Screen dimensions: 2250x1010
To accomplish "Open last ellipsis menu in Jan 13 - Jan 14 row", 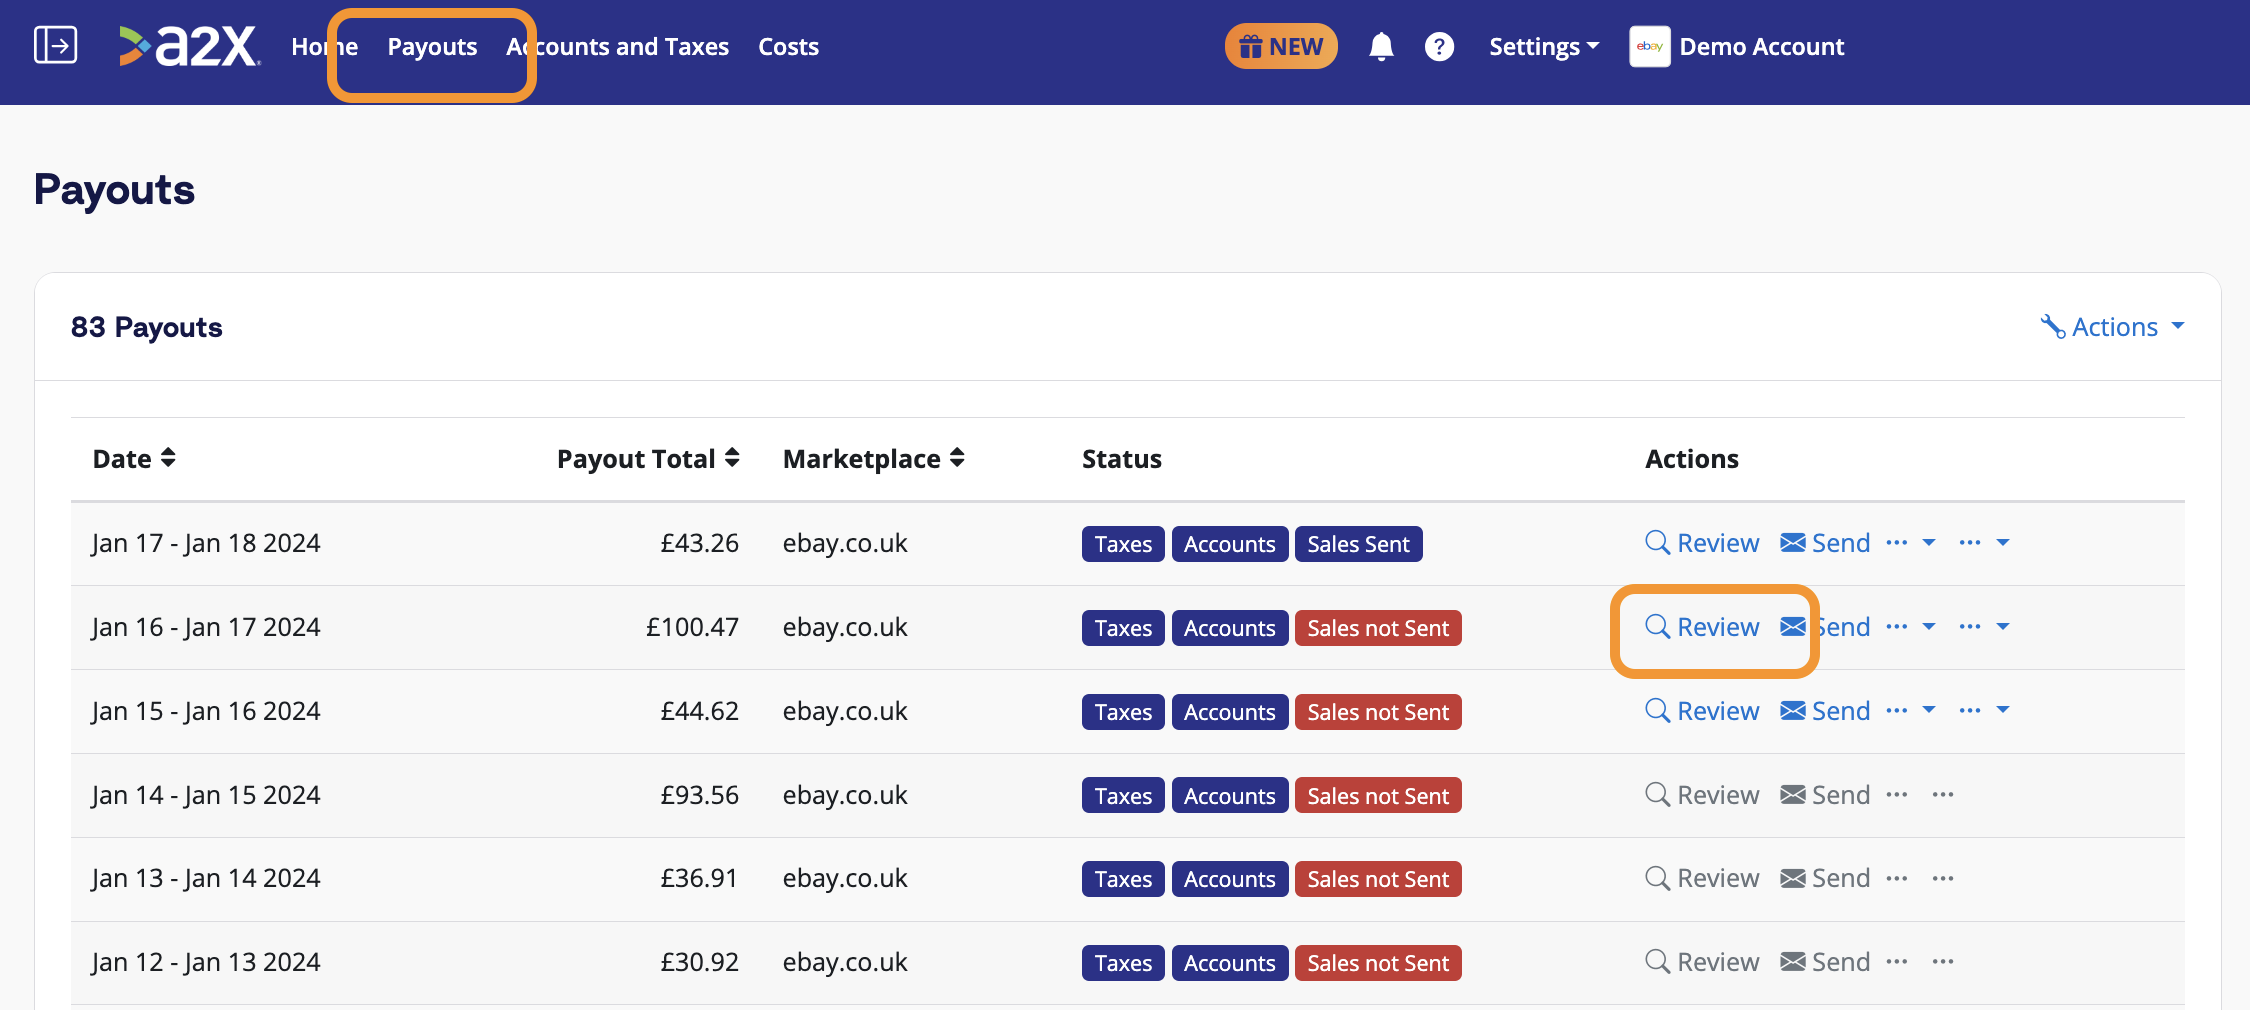I will (1943, 878).
